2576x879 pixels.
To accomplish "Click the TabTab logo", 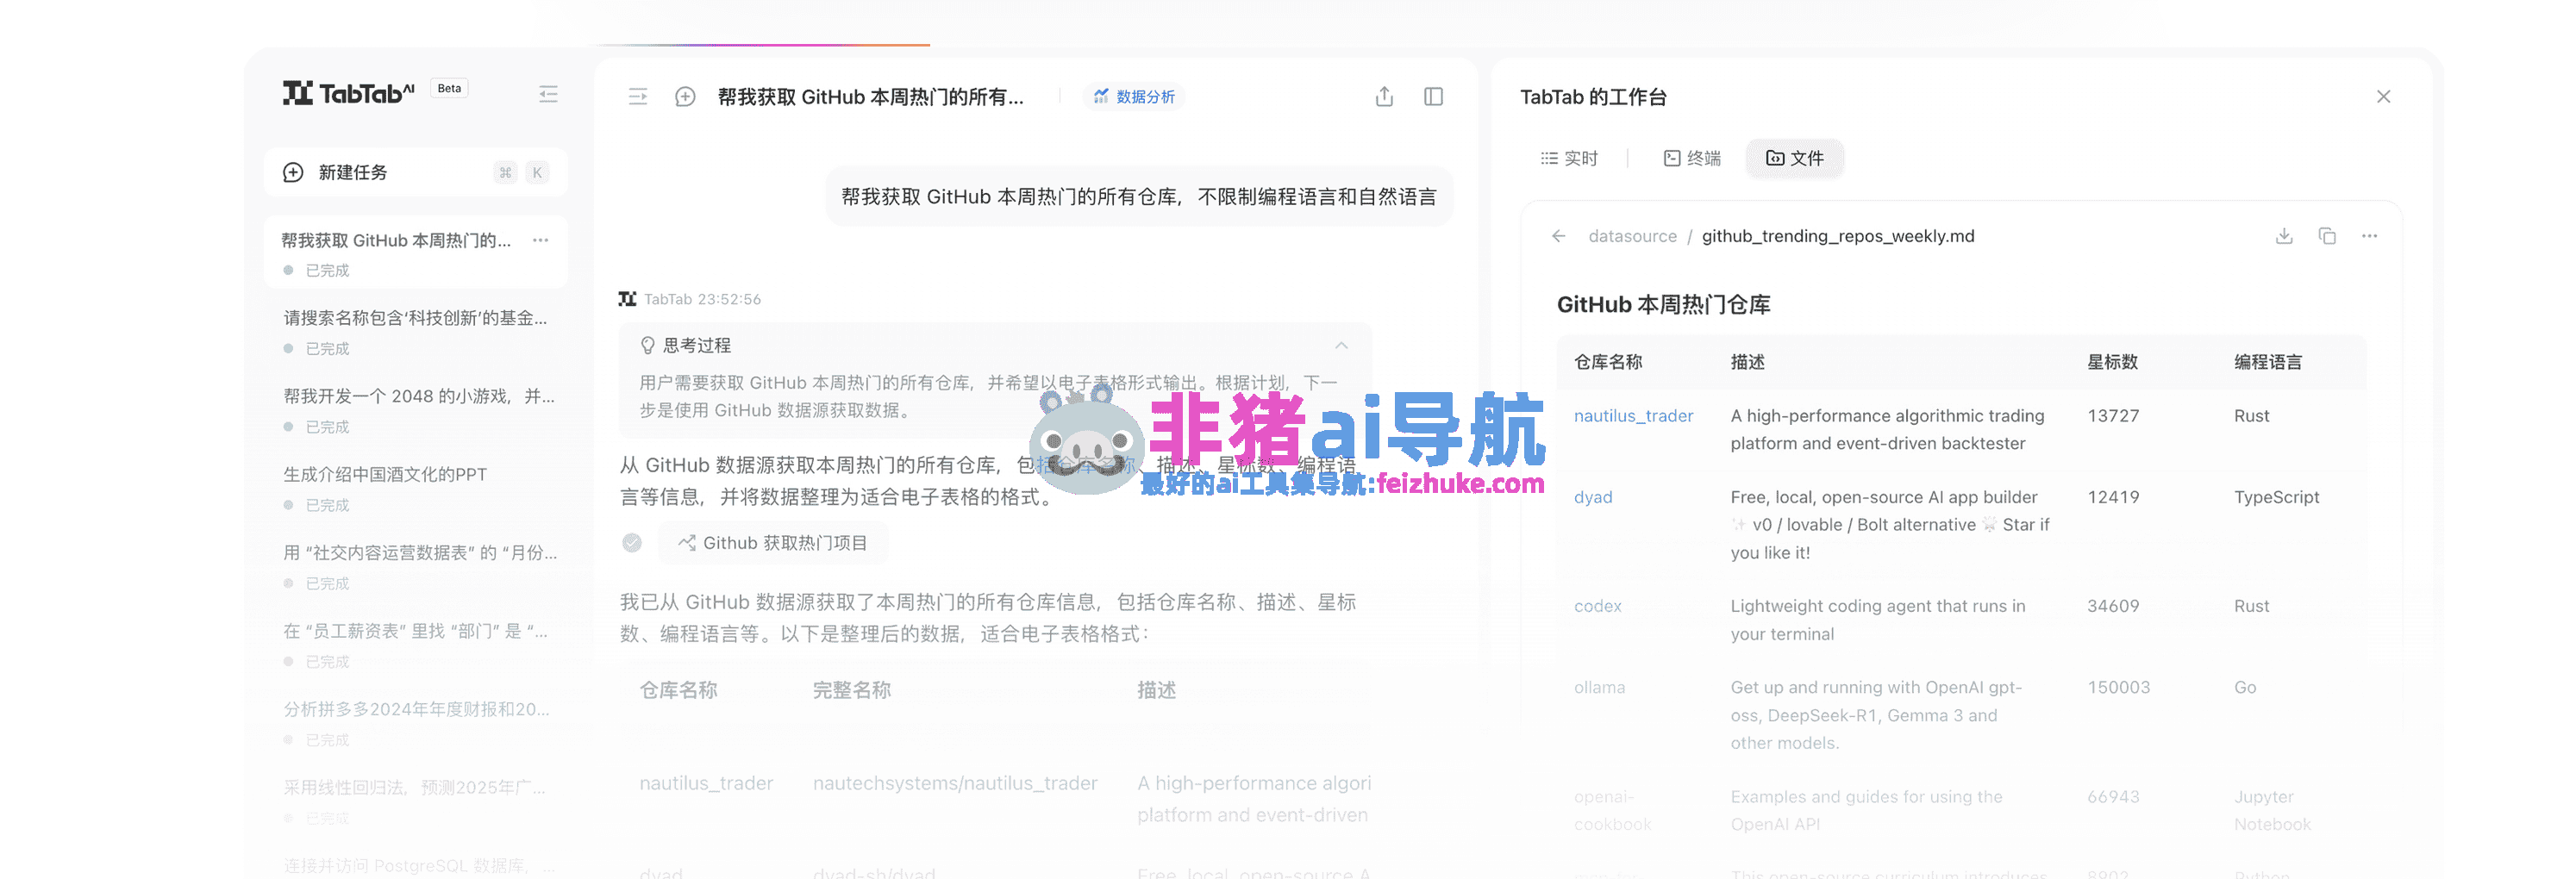I will pos(348,93).
